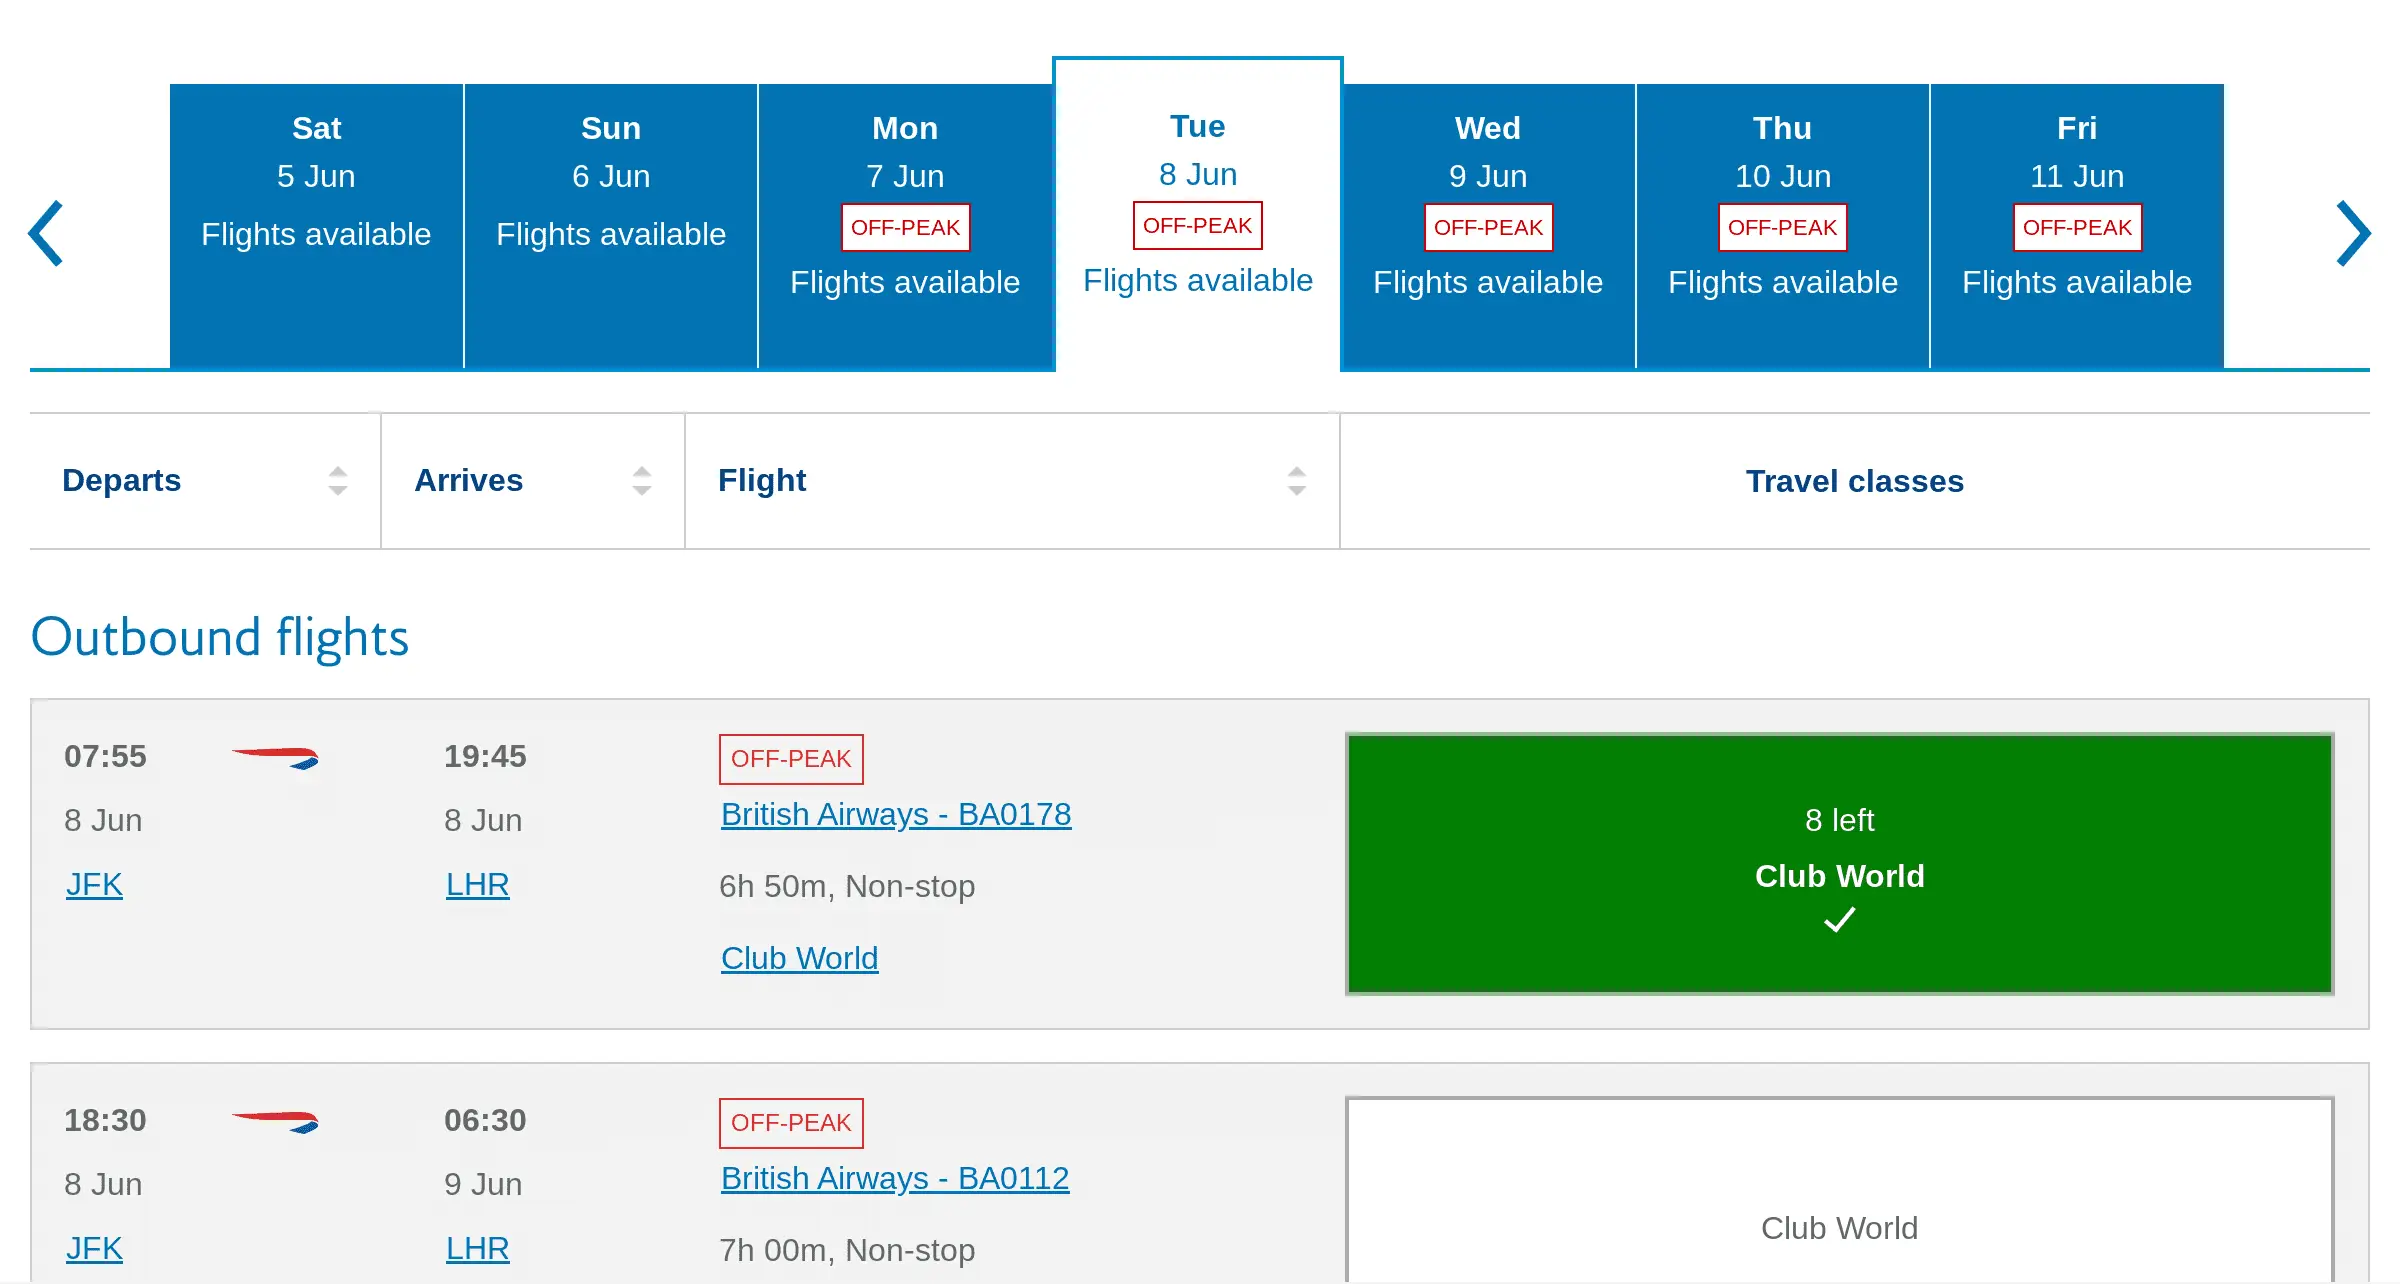Open the British Airways - BA0112 flight link

tap(895, 1178)
